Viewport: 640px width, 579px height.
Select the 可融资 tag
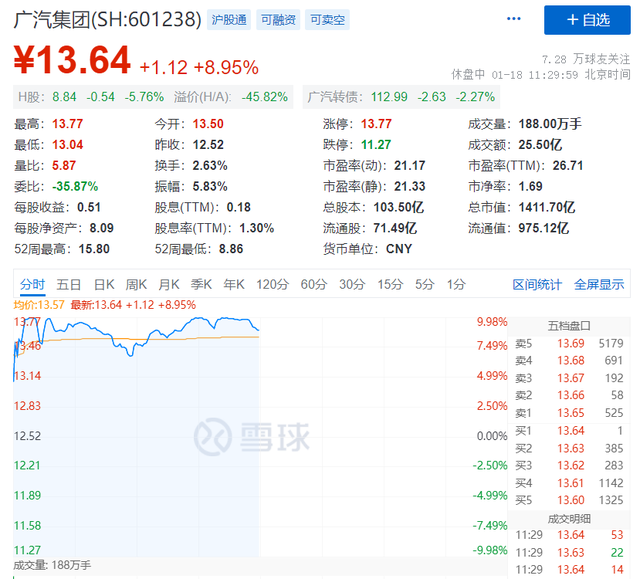tap(278, 20)
